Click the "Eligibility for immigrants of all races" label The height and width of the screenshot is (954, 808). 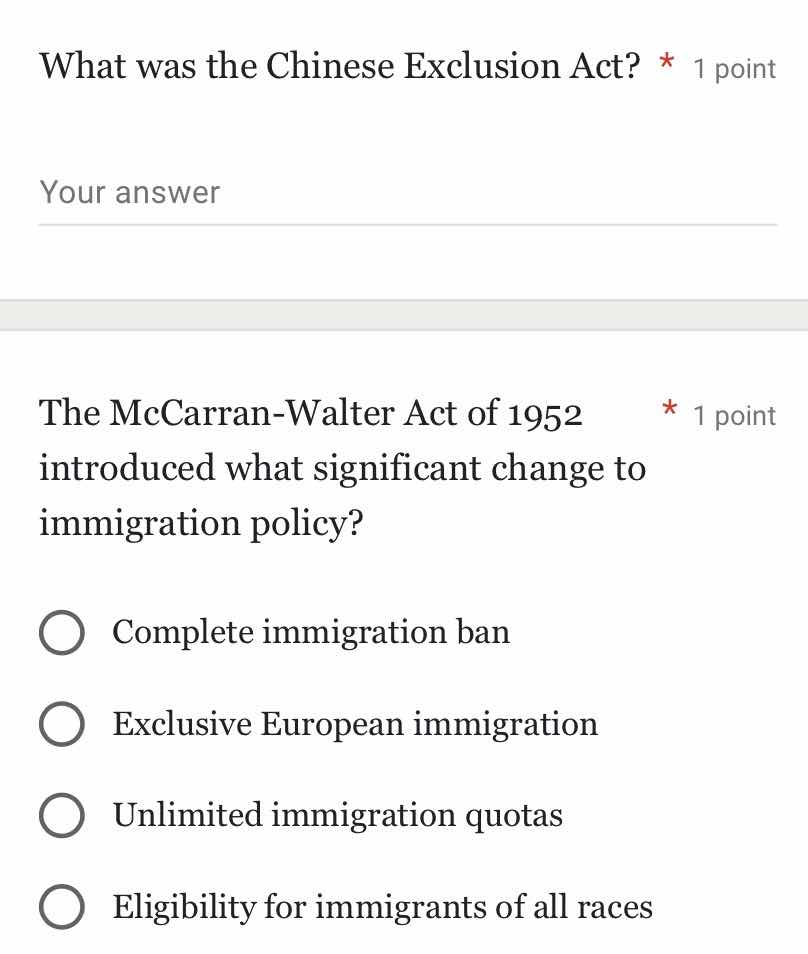click(383, 908)
